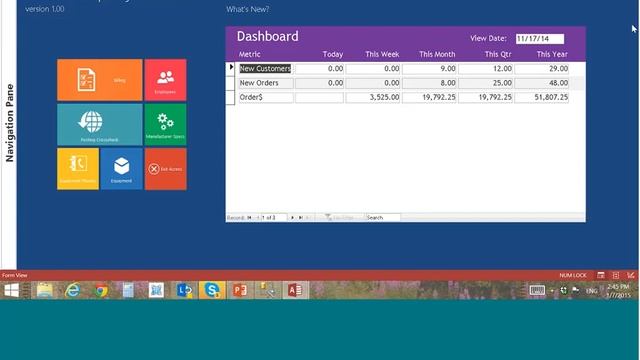Open Lync from the taskbar
This screenshot has width=640, height=360.
click(184, 290)
